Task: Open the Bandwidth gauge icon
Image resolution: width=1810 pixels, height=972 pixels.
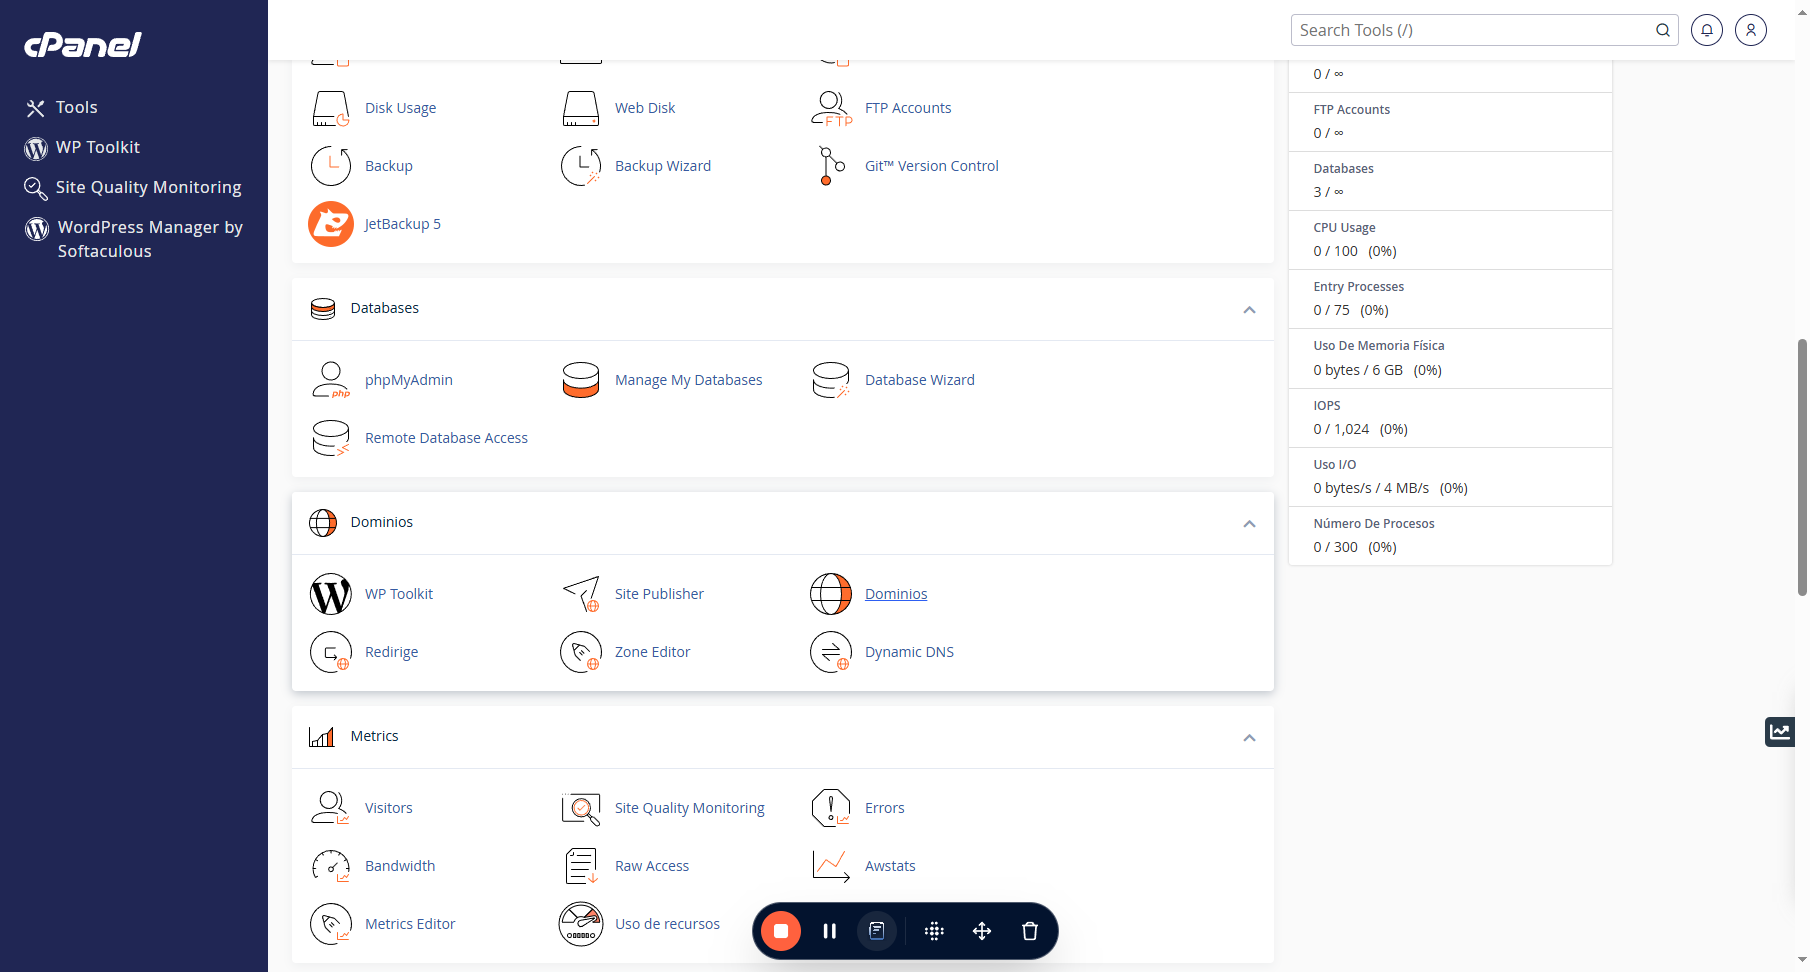Action: pos(331,866)
